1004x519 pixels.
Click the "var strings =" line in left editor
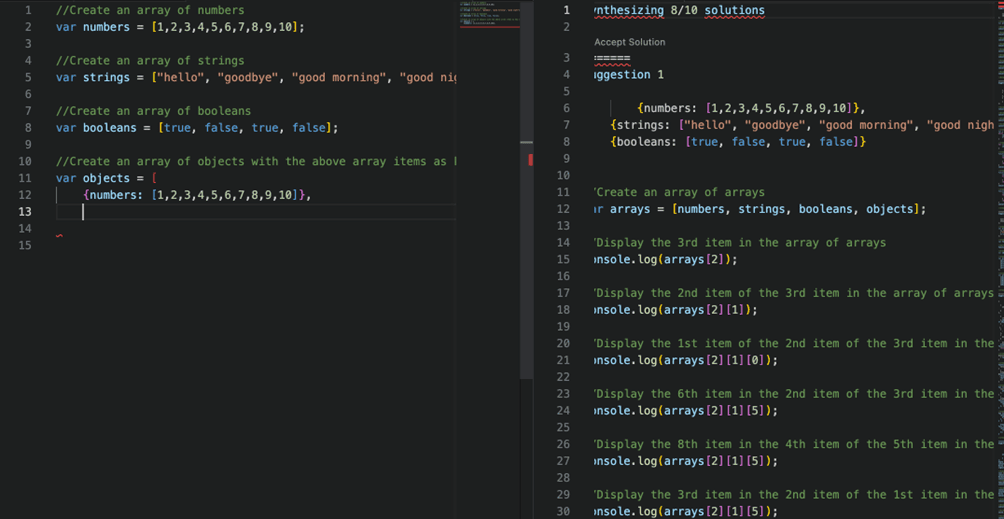click(255, 77)
